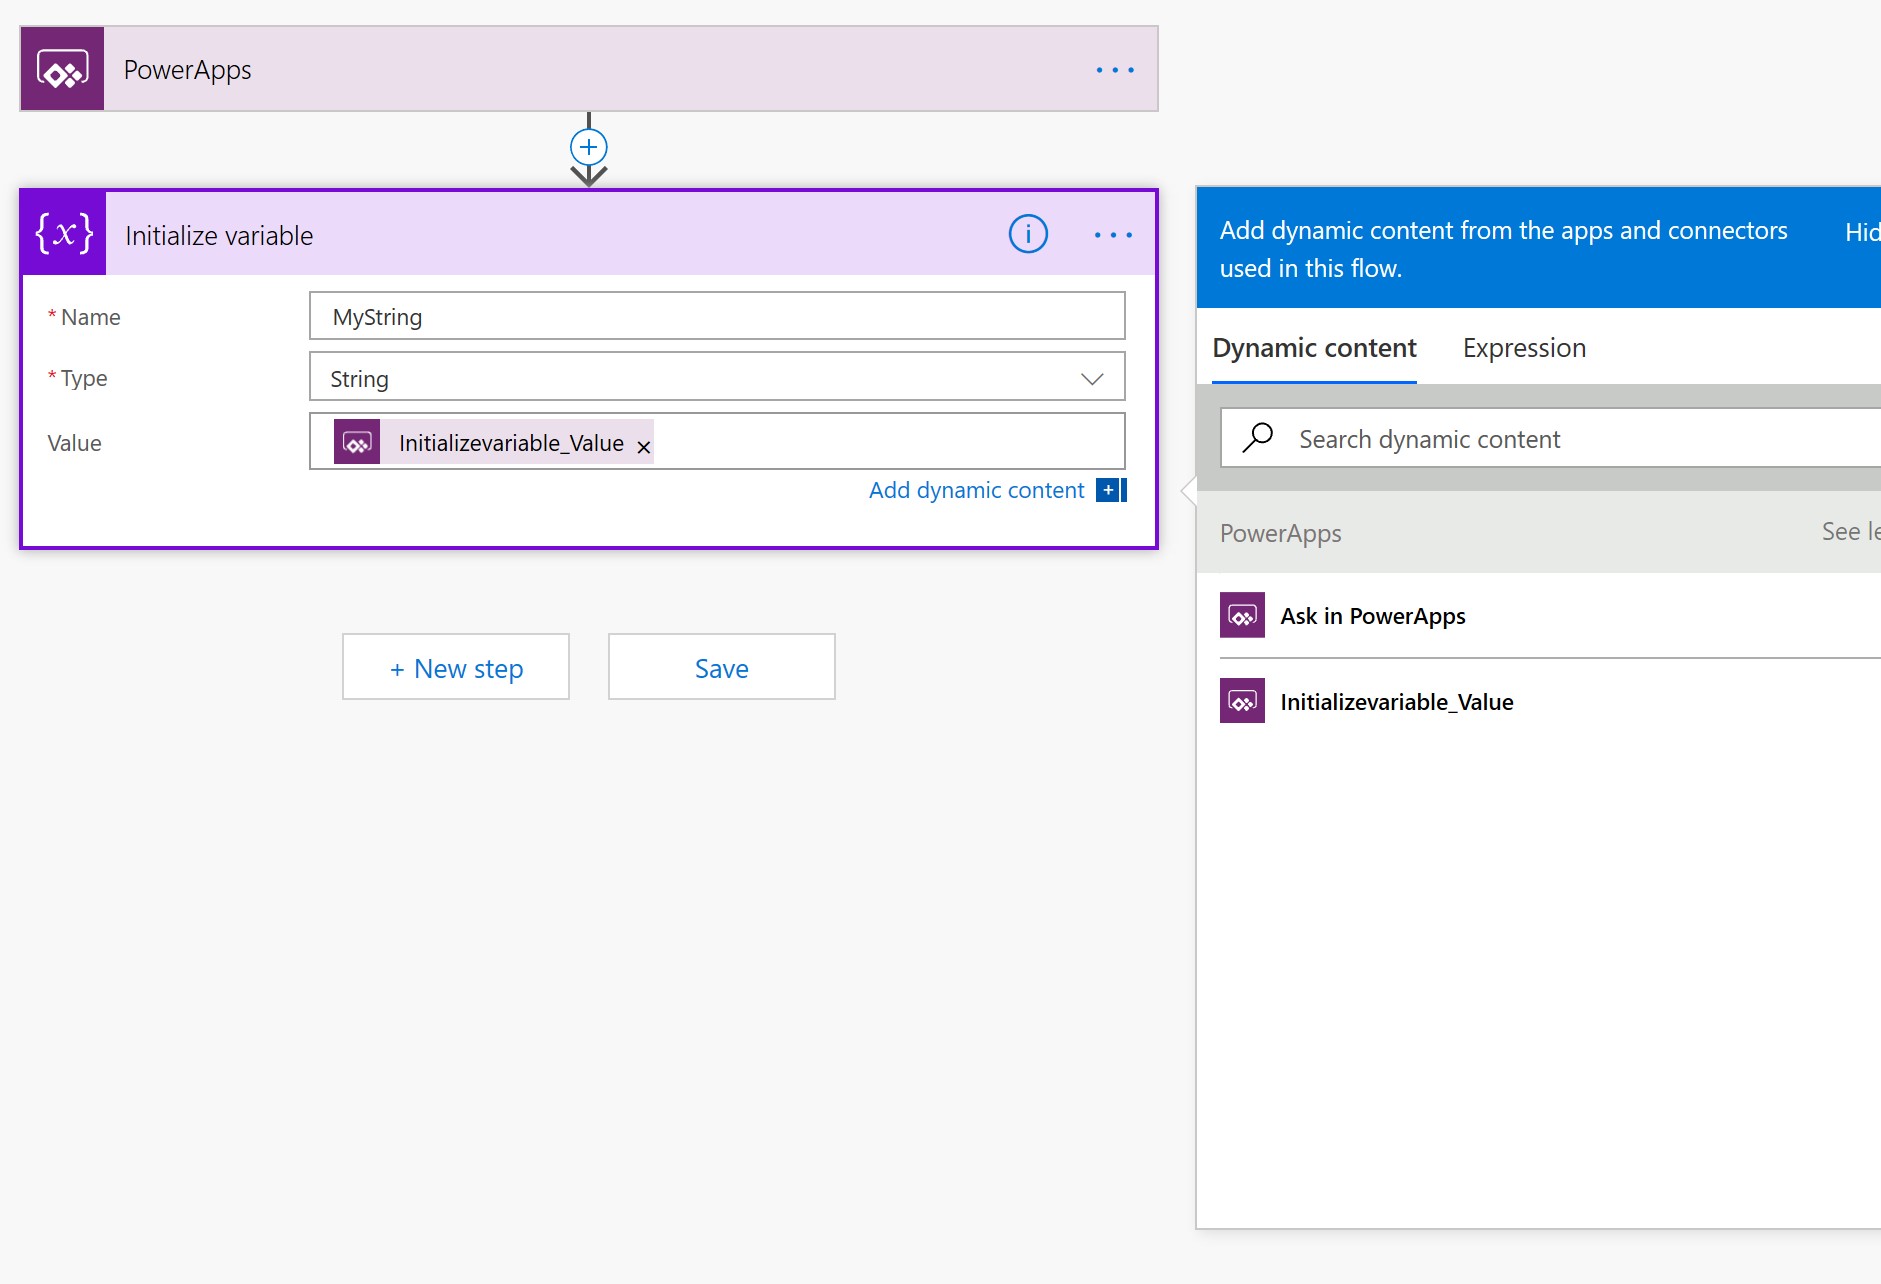Show info for Initialize variable action
Viewport: 1881px width, 1284px height.
(1028, 234)
